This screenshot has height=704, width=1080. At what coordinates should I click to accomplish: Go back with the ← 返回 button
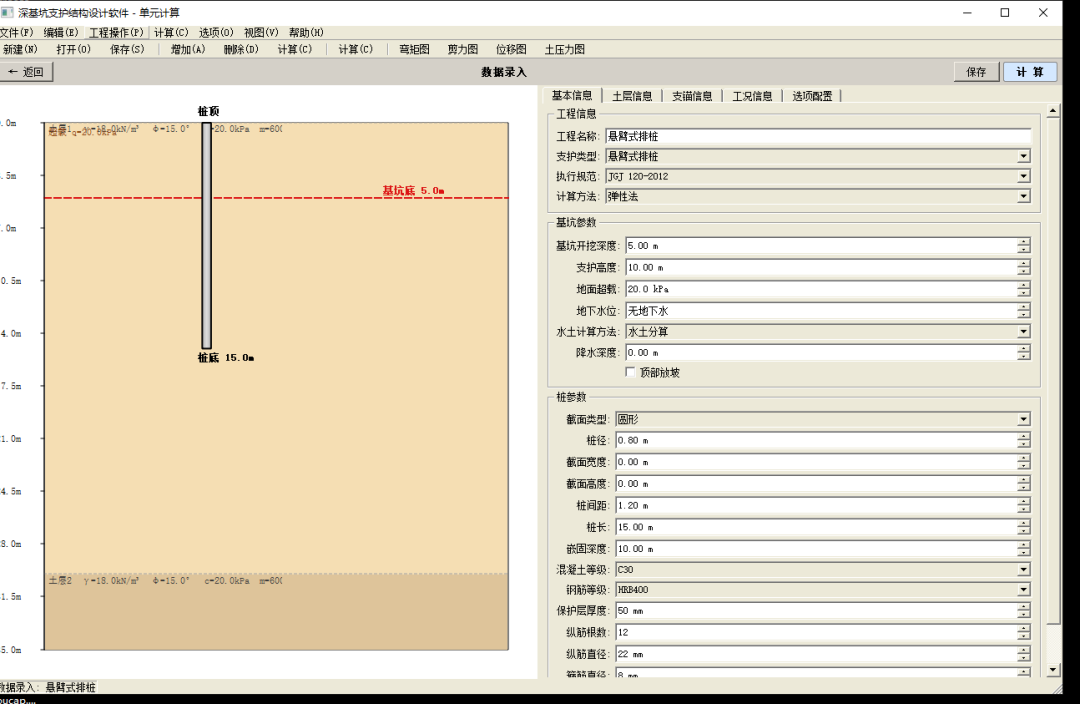pyautogui.click(x=26, y=72)
